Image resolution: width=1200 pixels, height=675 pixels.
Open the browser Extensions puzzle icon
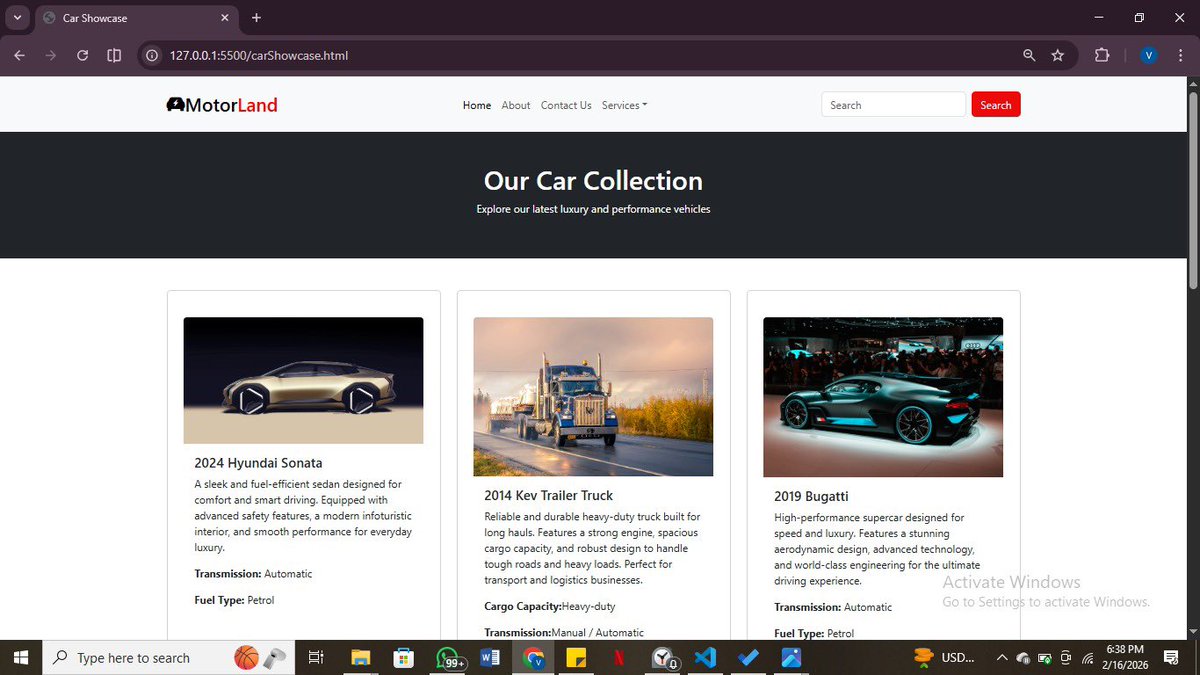coord(1102,56)
